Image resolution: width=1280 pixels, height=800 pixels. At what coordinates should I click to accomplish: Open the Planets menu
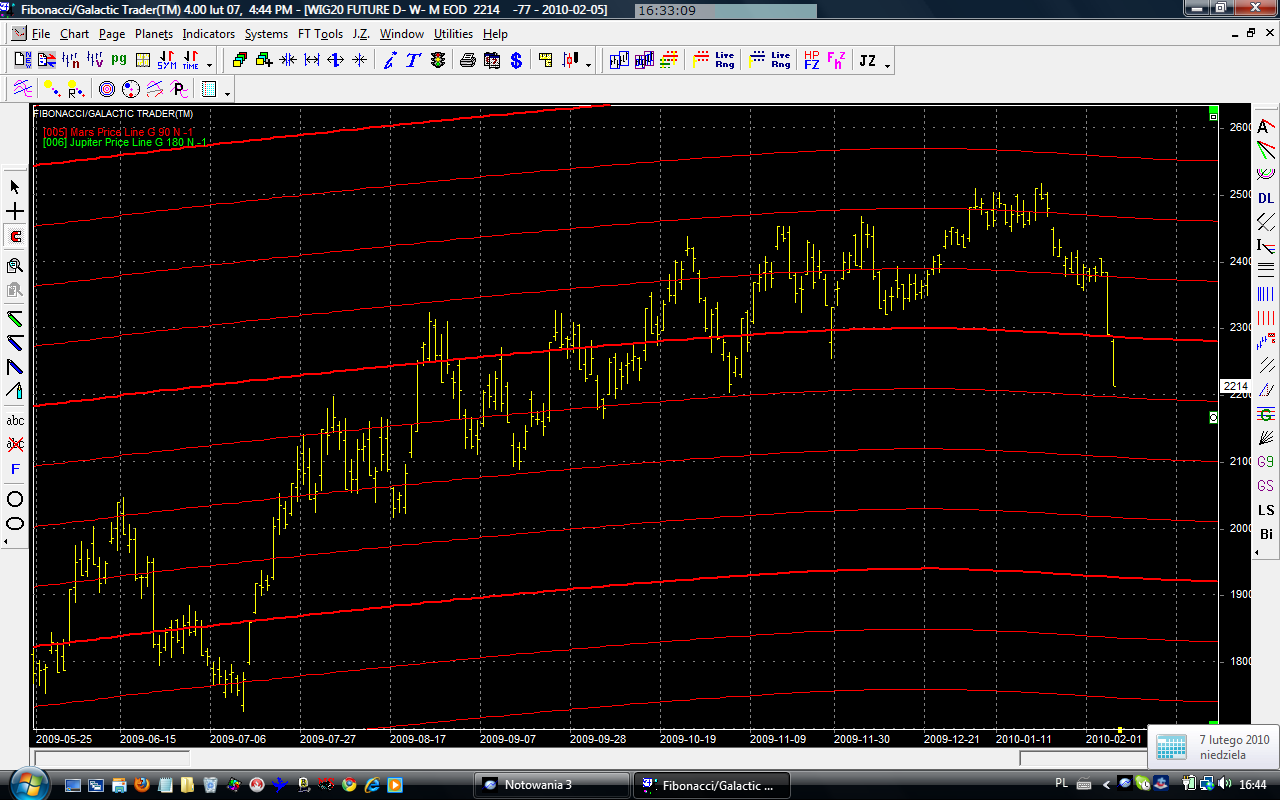pos(154,34)
